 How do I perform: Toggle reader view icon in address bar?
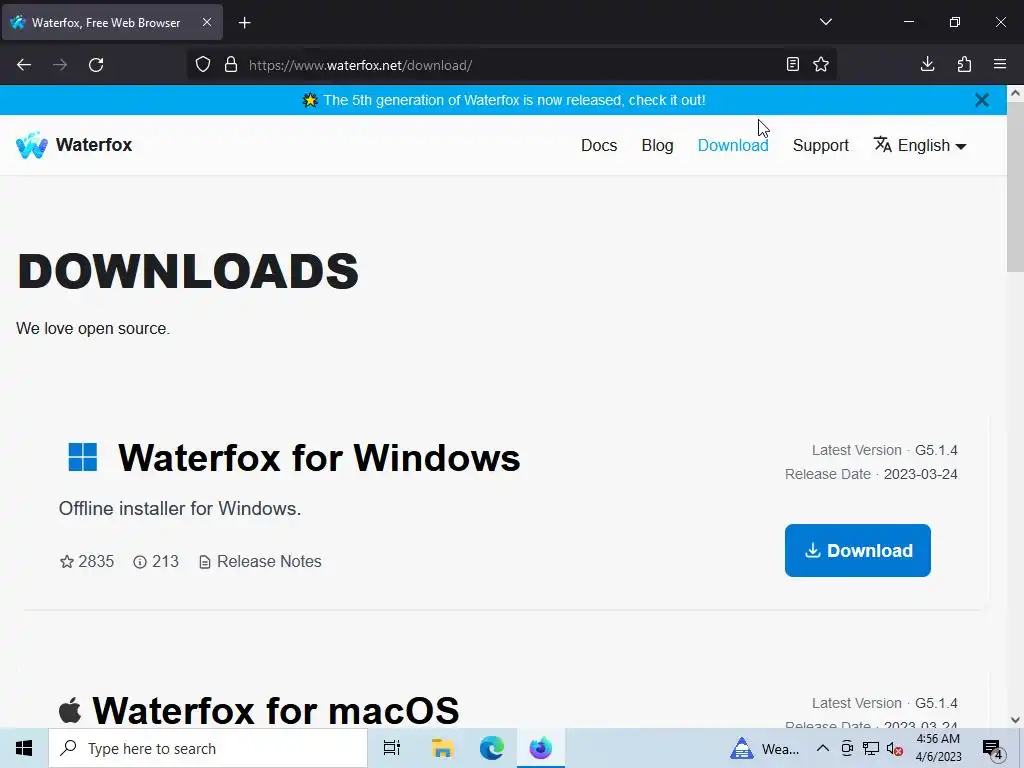[792, 65]
